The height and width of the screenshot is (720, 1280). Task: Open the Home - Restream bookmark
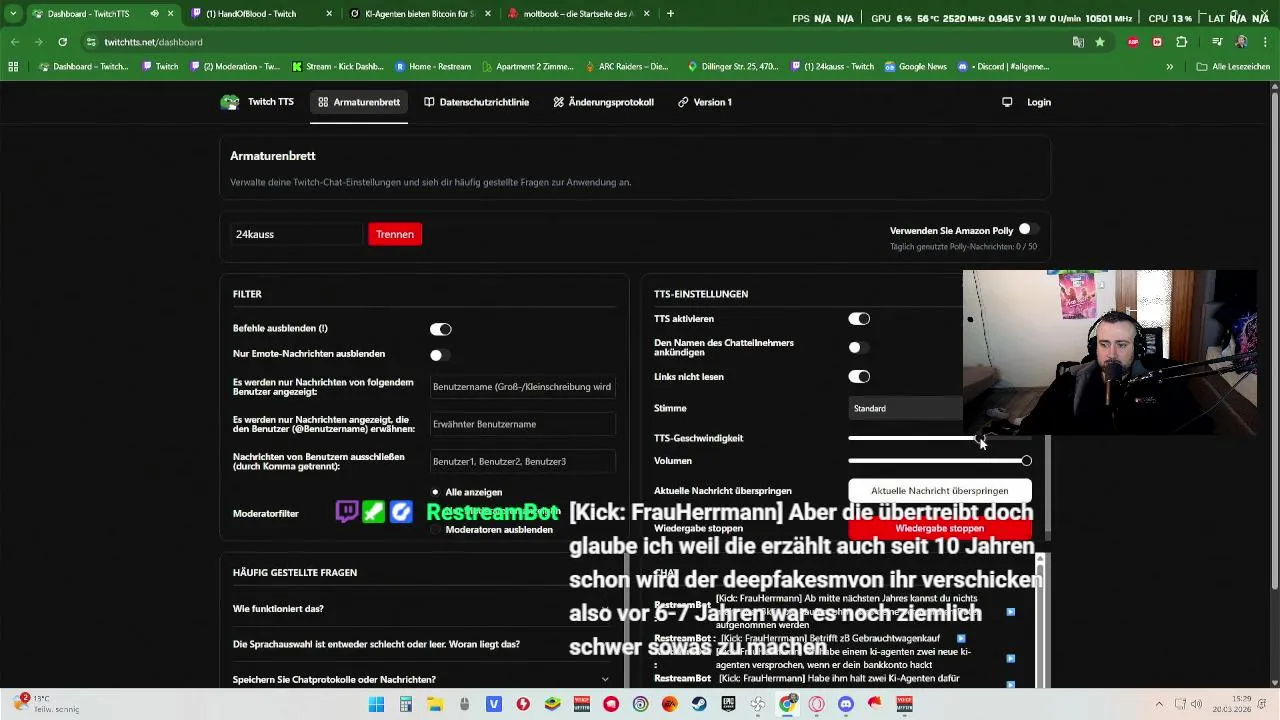coord(433,67)
